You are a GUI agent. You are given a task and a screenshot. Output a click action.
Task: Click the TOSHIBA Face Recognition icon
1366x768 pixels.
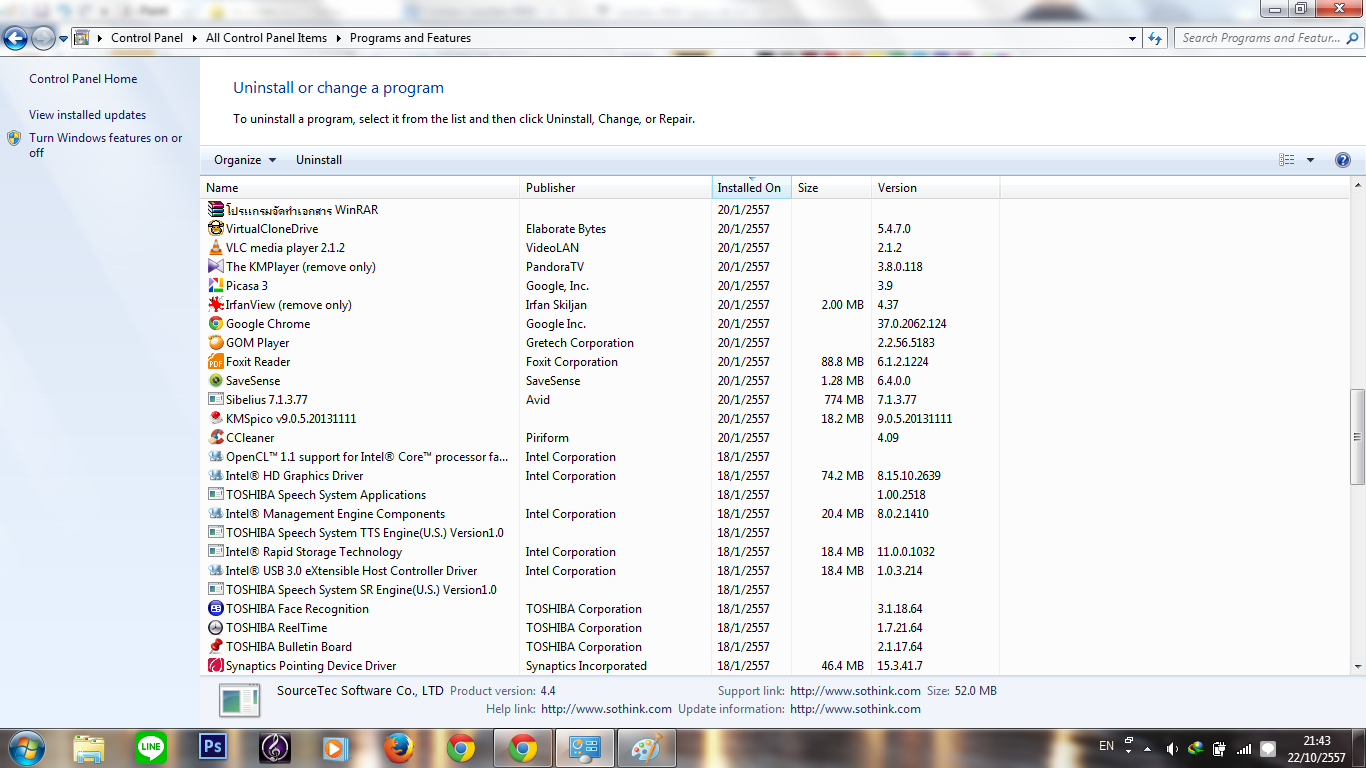click(215, 609)
